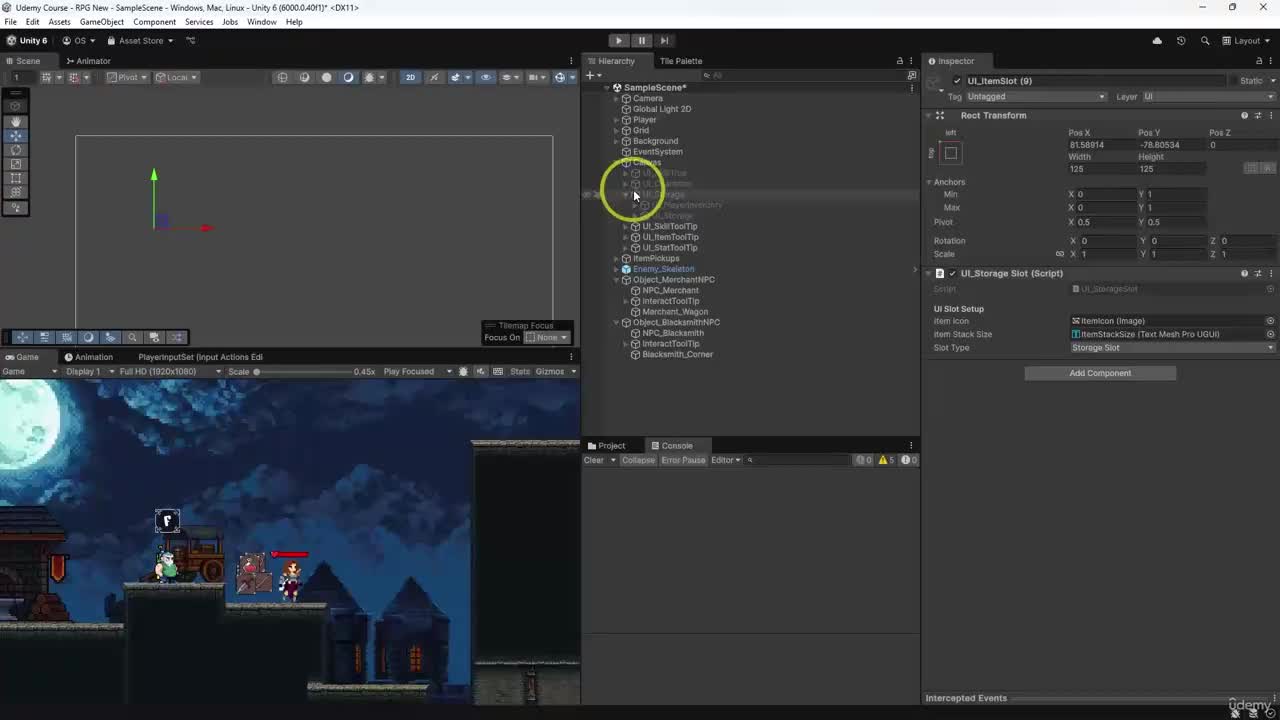Select Blacksmith_Corner in Hierarchy

pos(677,355)
